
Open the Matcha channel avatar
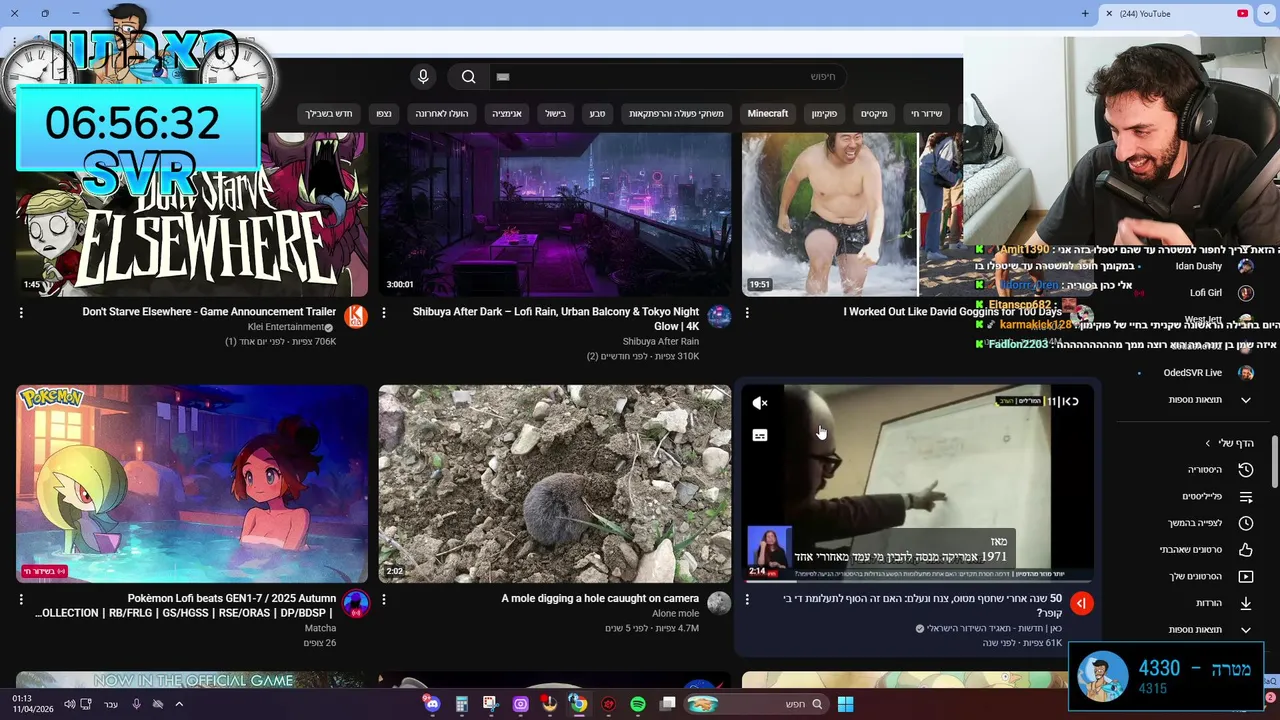coord(355,603)
